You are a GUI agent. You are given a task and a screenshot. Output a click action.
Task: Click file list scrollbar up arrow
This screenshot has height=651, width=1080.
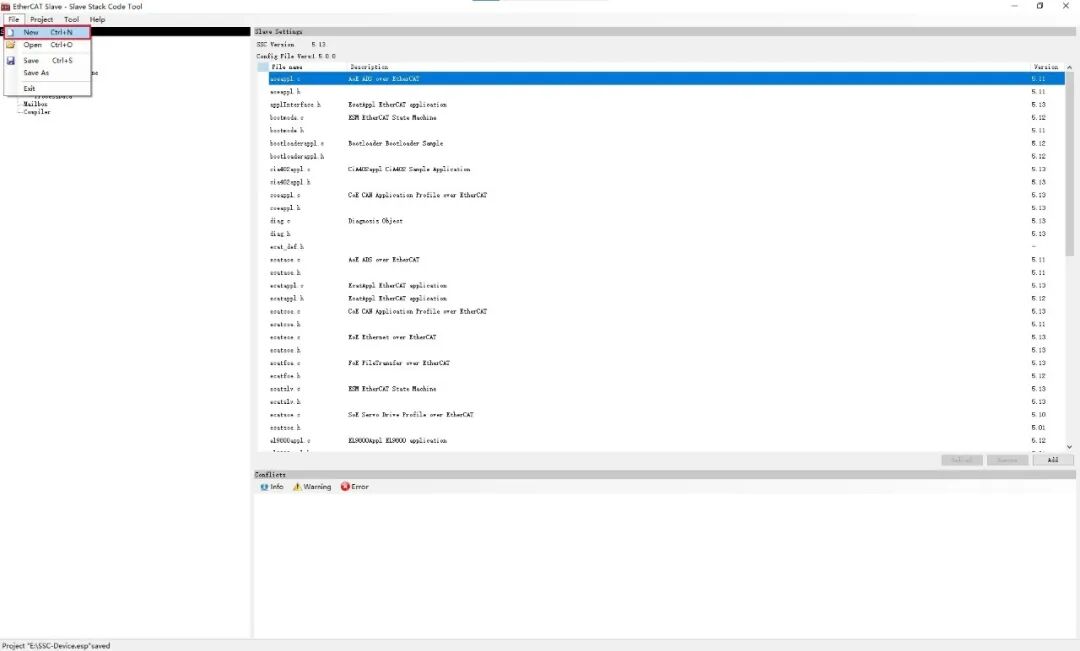1069,68
